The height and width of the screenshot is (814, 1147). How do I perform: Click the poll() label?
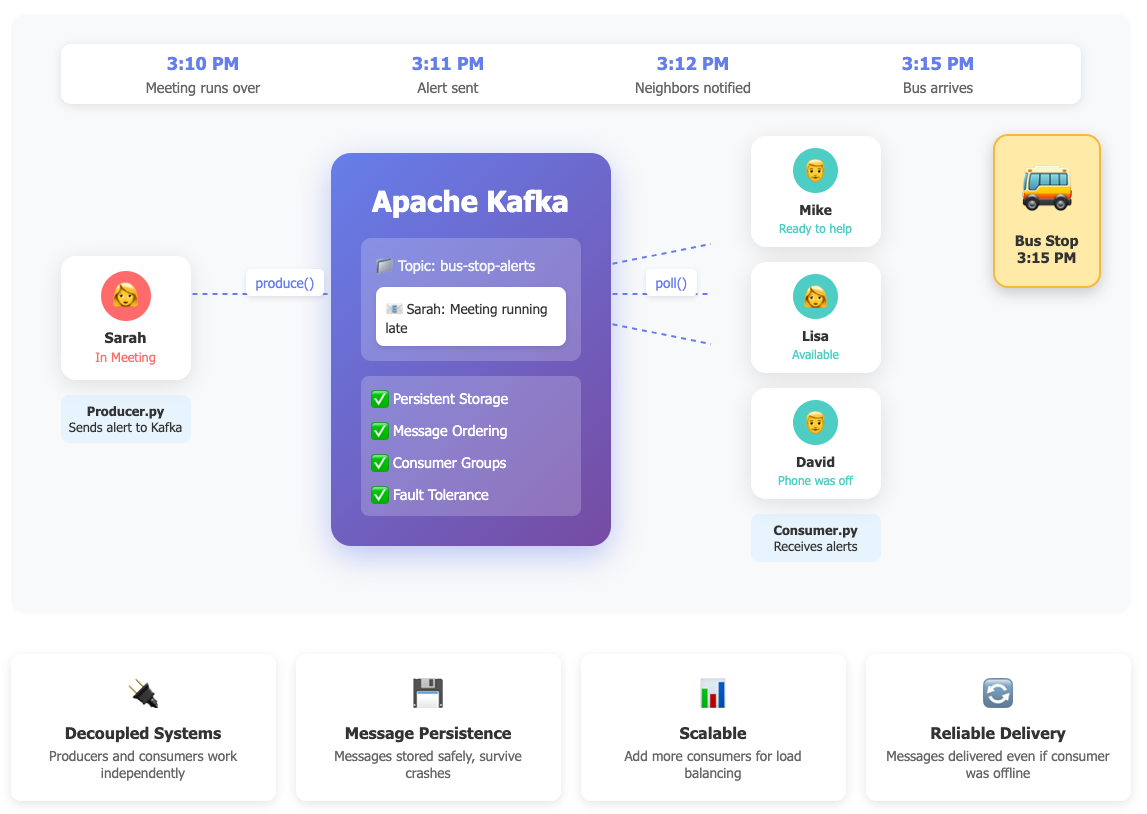pos(671,283)
